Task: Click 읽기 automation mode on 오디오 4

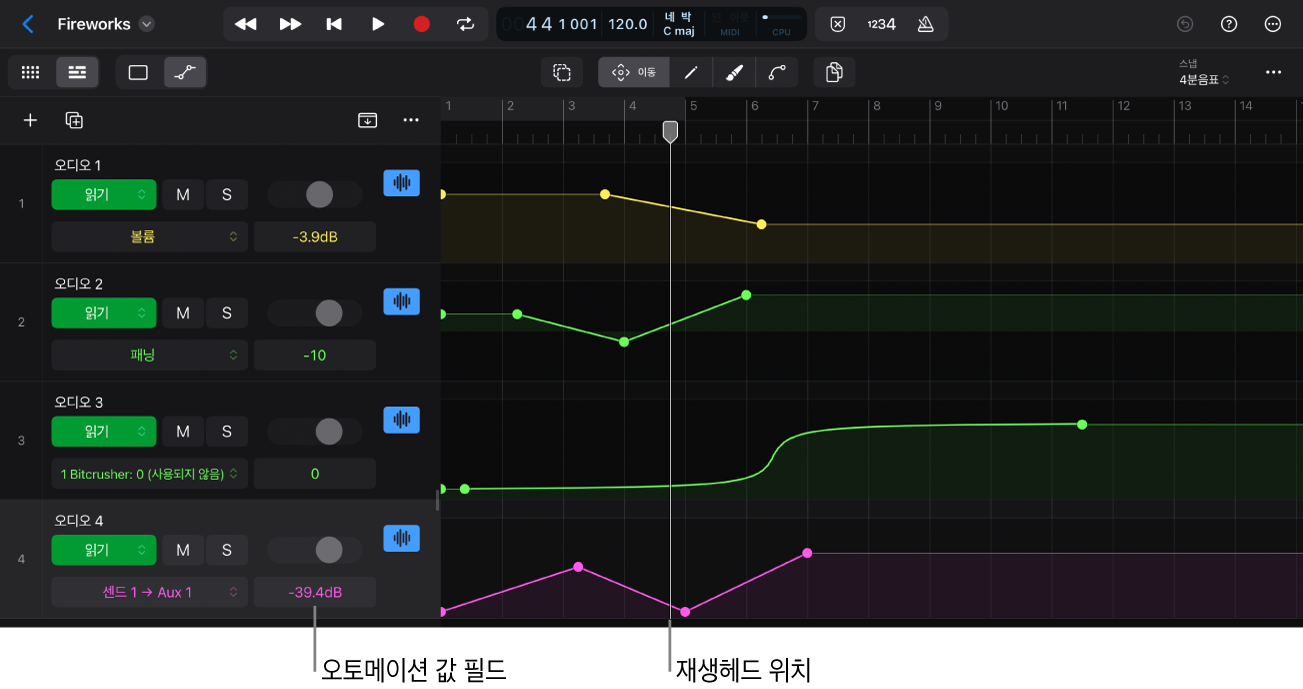Action: [x=104, y=550]
